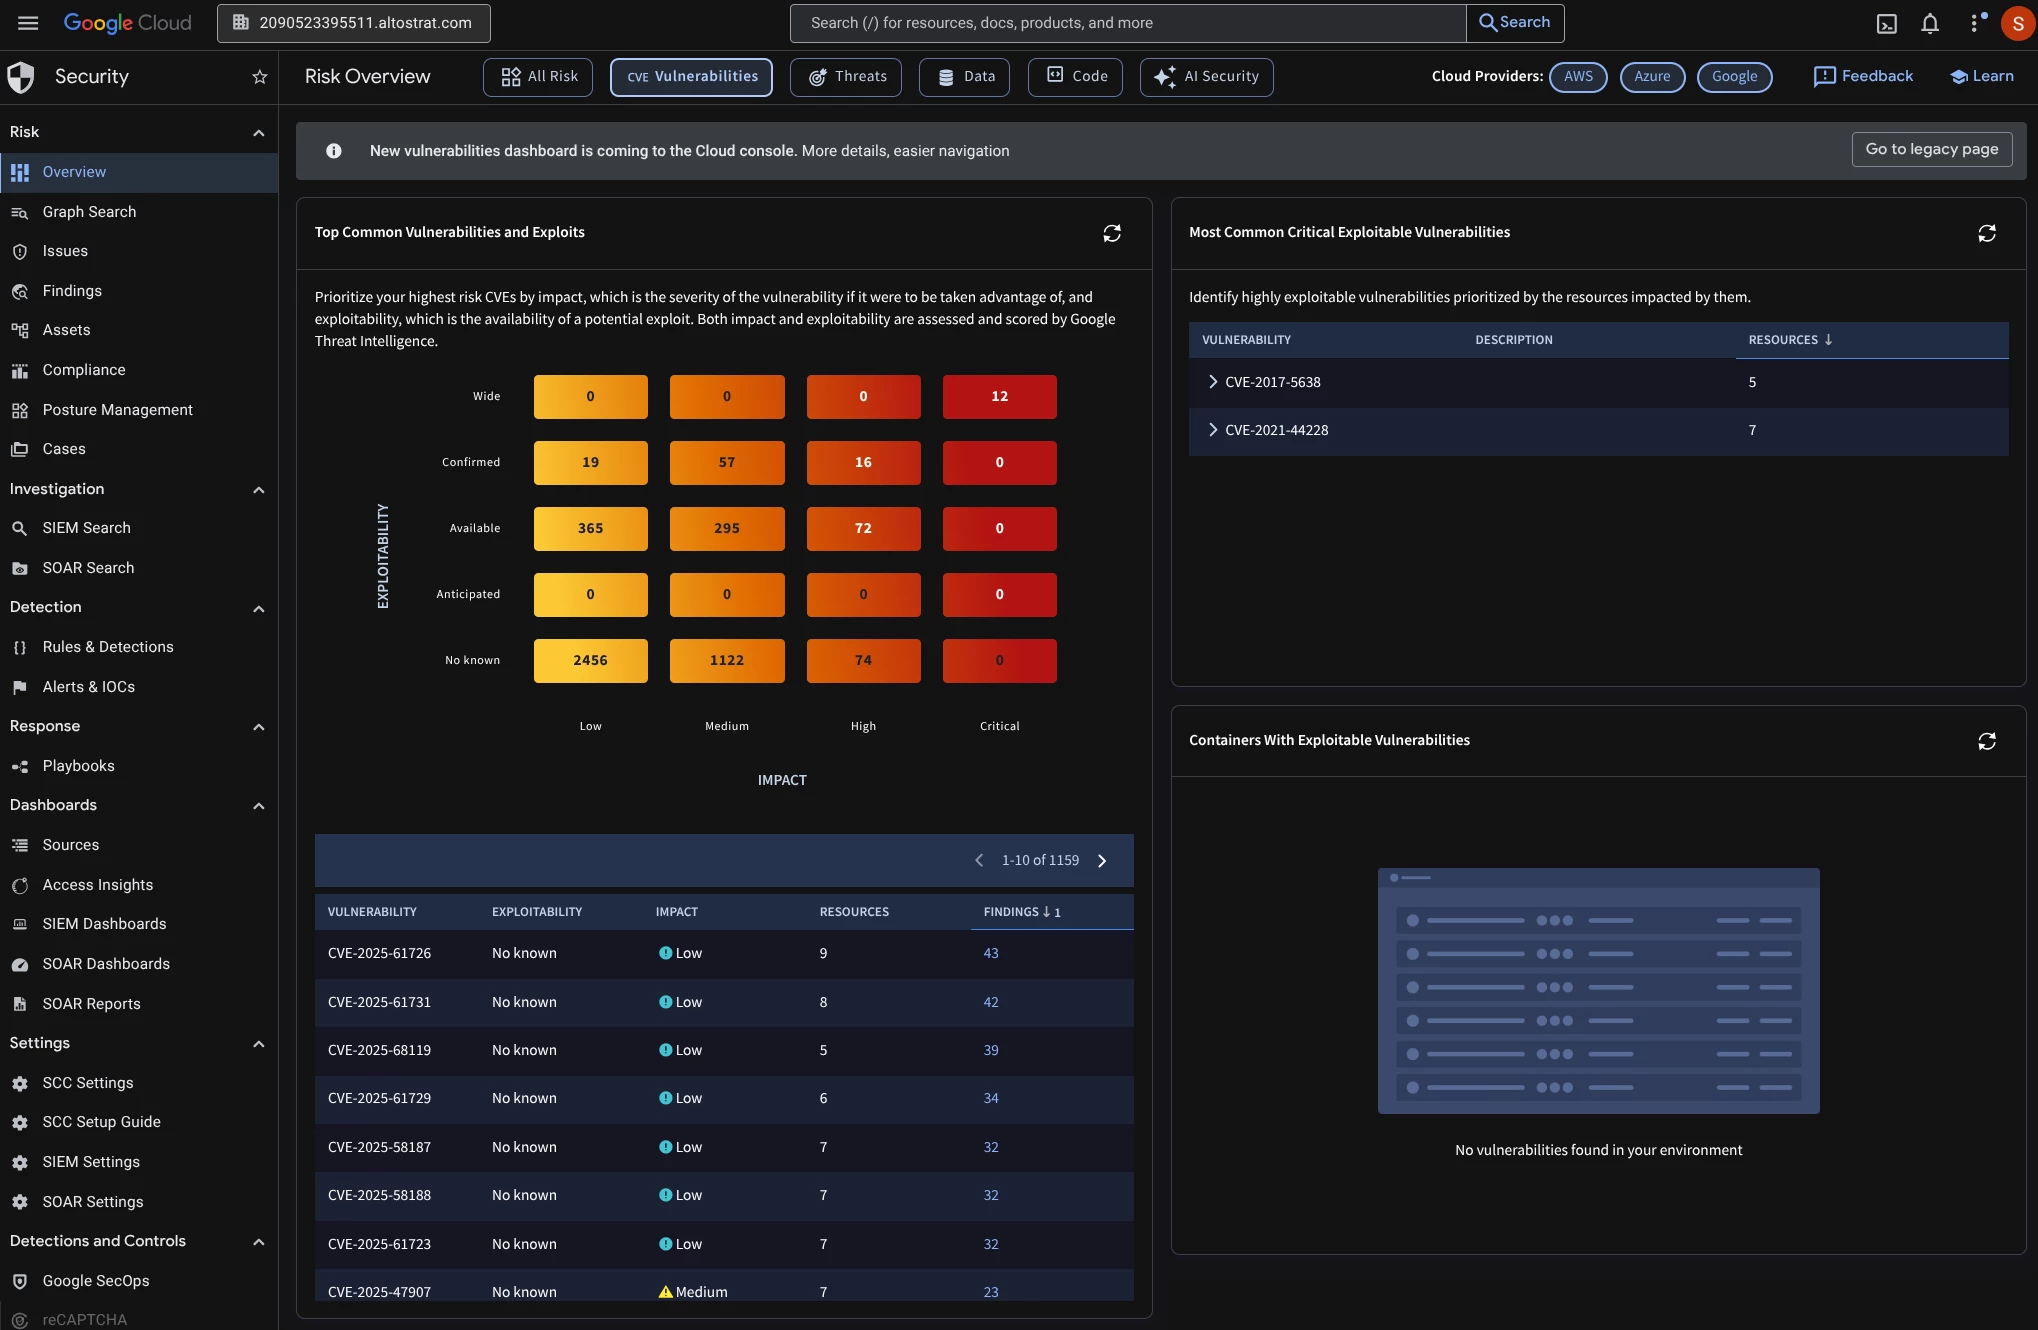The height and width of the screenshot is (1330, 2038).
Task: Expand the CVE-2017-5638 row
Action: [x=1213, y=382]
